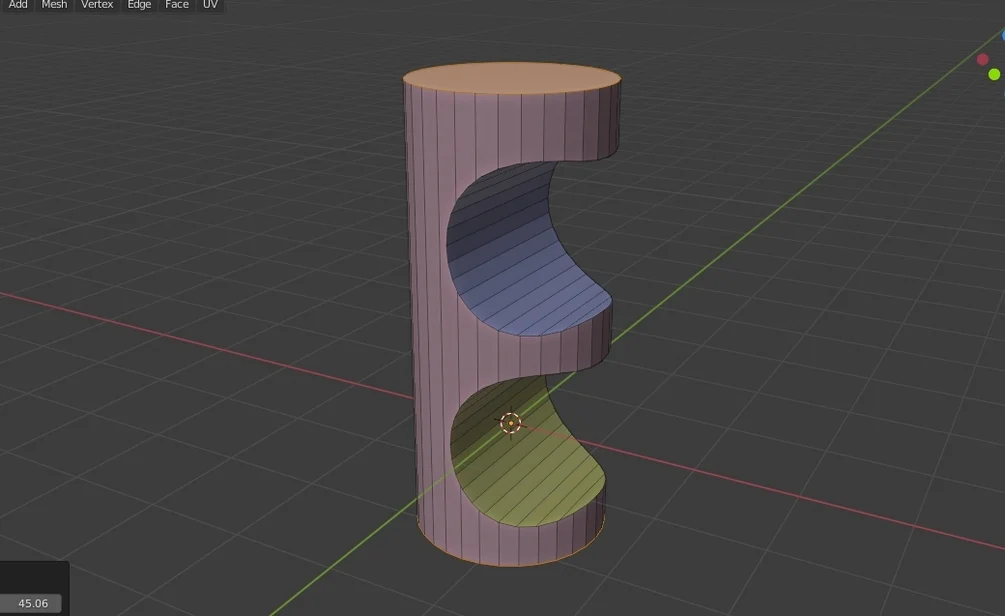Viewport: 1005px width, 616px height.
Task: Open the Vertex menu
Action: point(97,5)
